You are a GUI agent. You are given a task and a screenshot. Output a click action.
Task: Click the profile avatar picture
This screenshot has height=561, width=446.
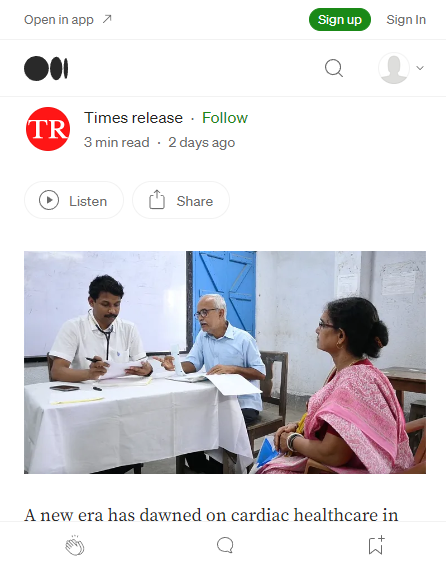(394, 68)
